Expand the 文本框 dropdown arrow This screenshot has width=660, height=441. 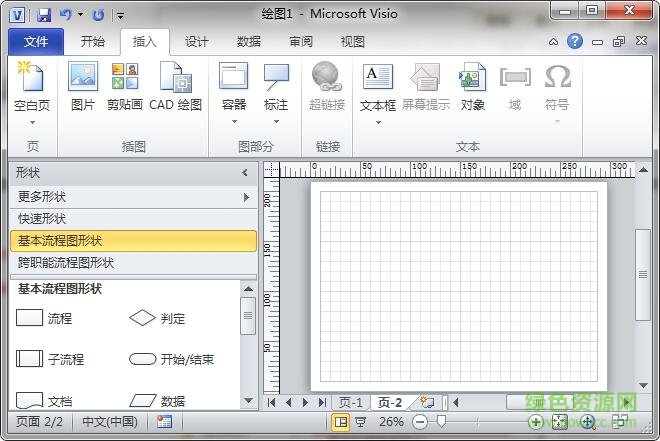(x=378, y=122)
